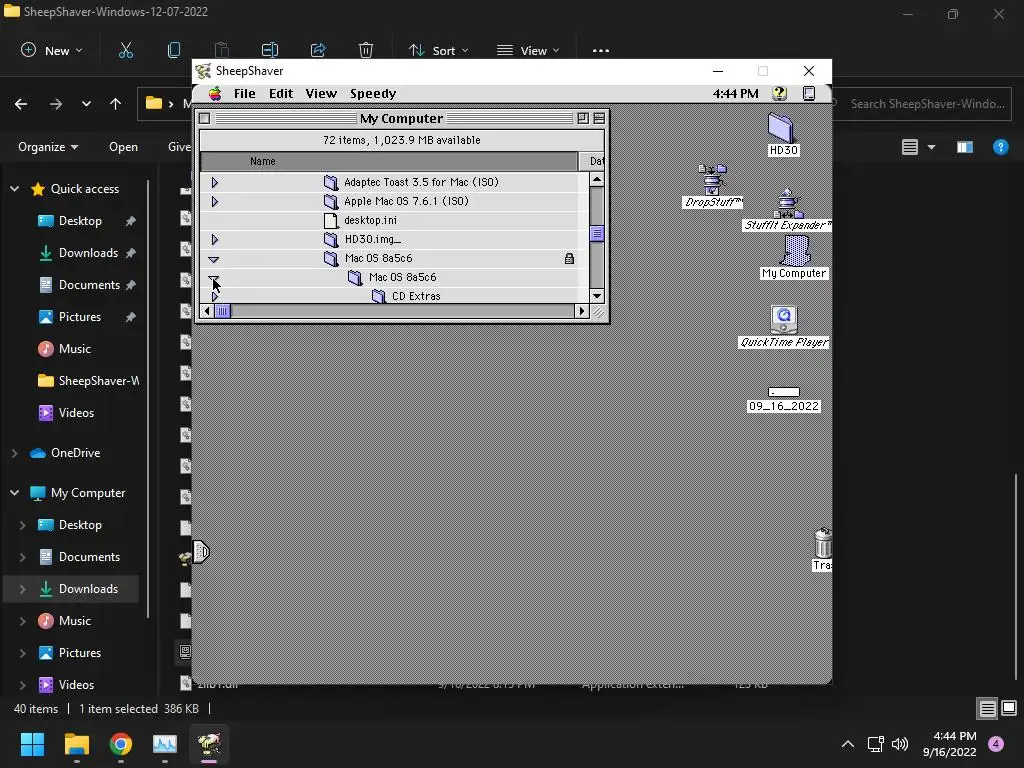Viewport: 1024px width, 768px height.
Task: Open the File menu in Mac OS
Action: (244, 93)
